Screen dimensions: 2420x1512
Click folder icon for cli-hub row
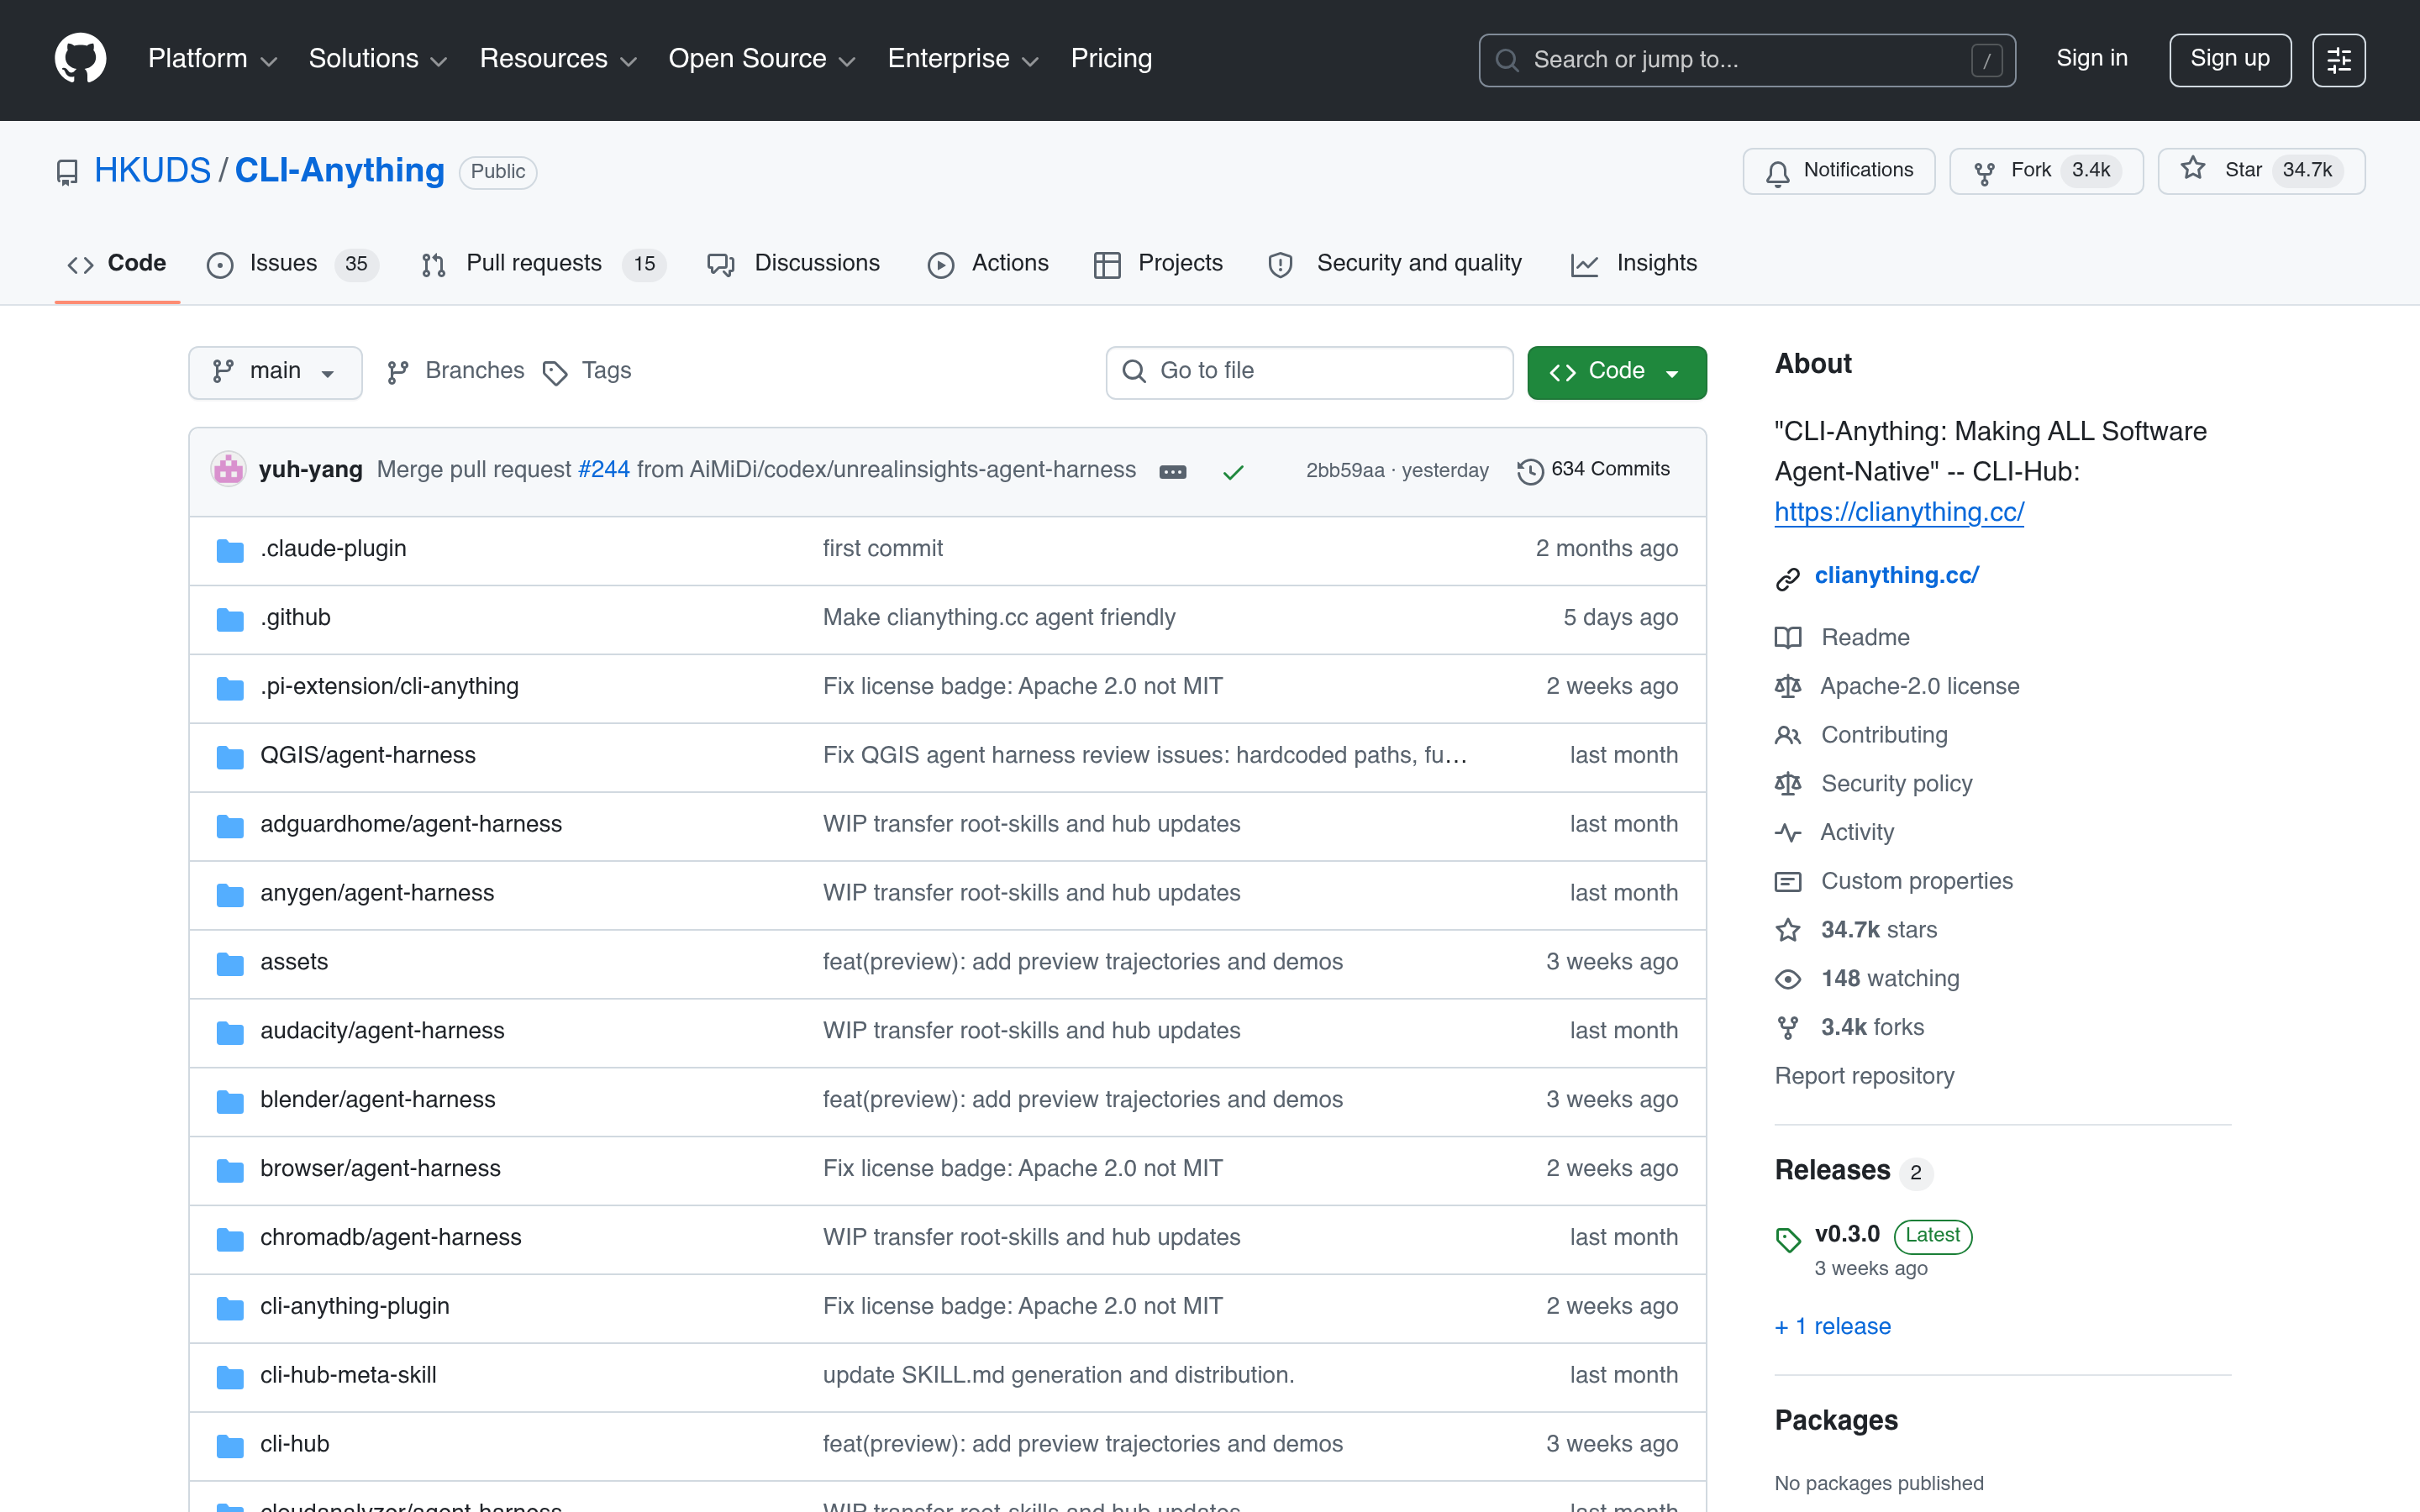pyautogui.click(x=230, y=1444)
